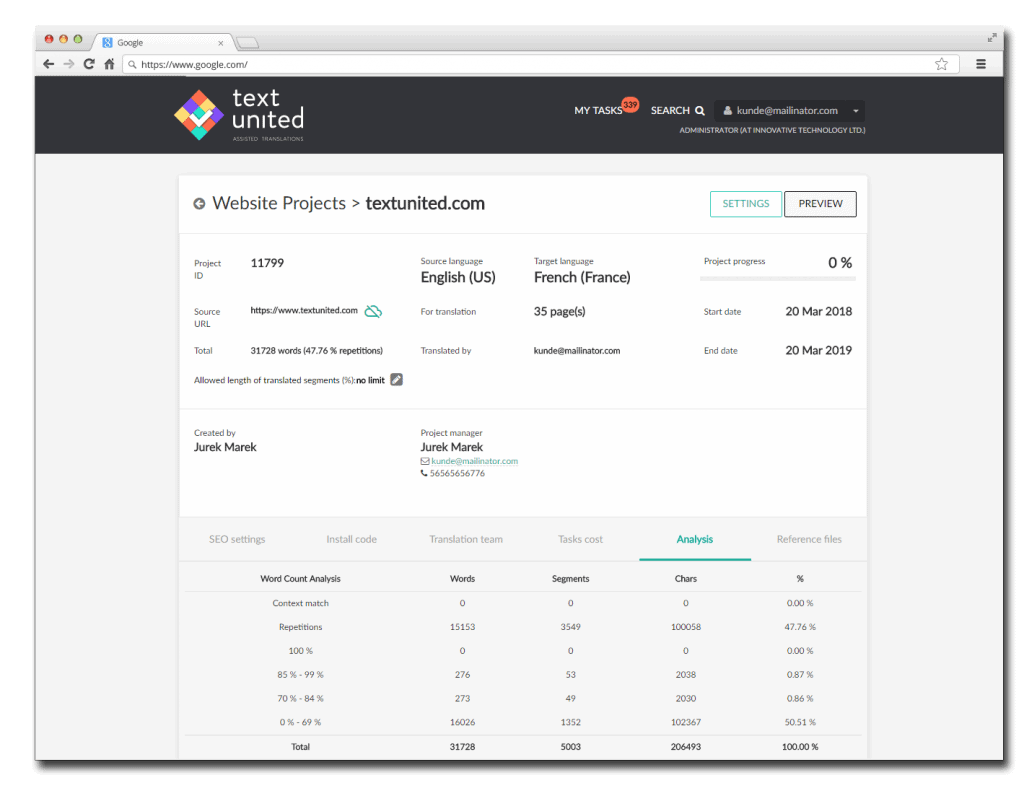Click the Repetitions words value 15153
Screen dimensions: 1024x796
(462, 627)
